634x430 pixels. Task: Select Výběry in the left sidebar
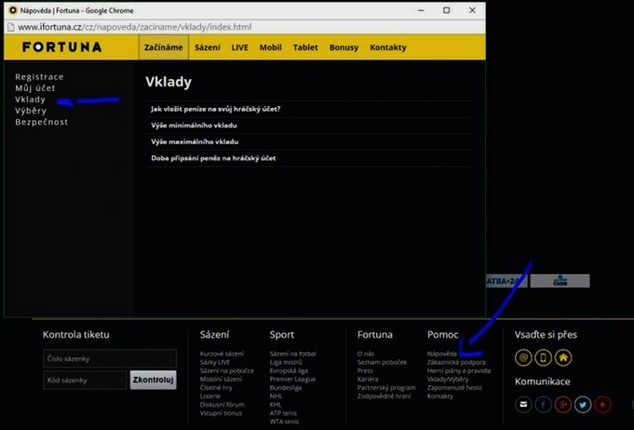pyautogui.click(x=31, y=111)
